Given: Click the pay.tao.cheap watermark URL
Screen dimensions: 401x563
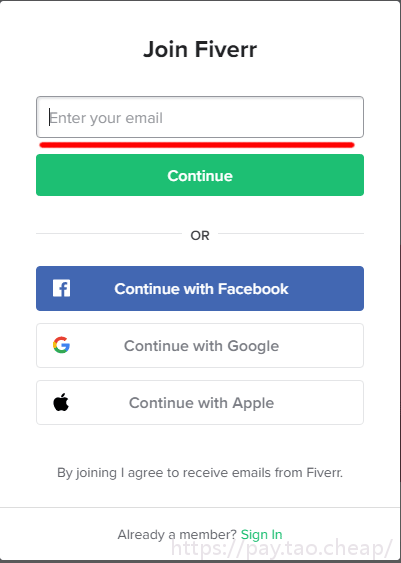Looking at the screenshot, I should coord(282,548).
